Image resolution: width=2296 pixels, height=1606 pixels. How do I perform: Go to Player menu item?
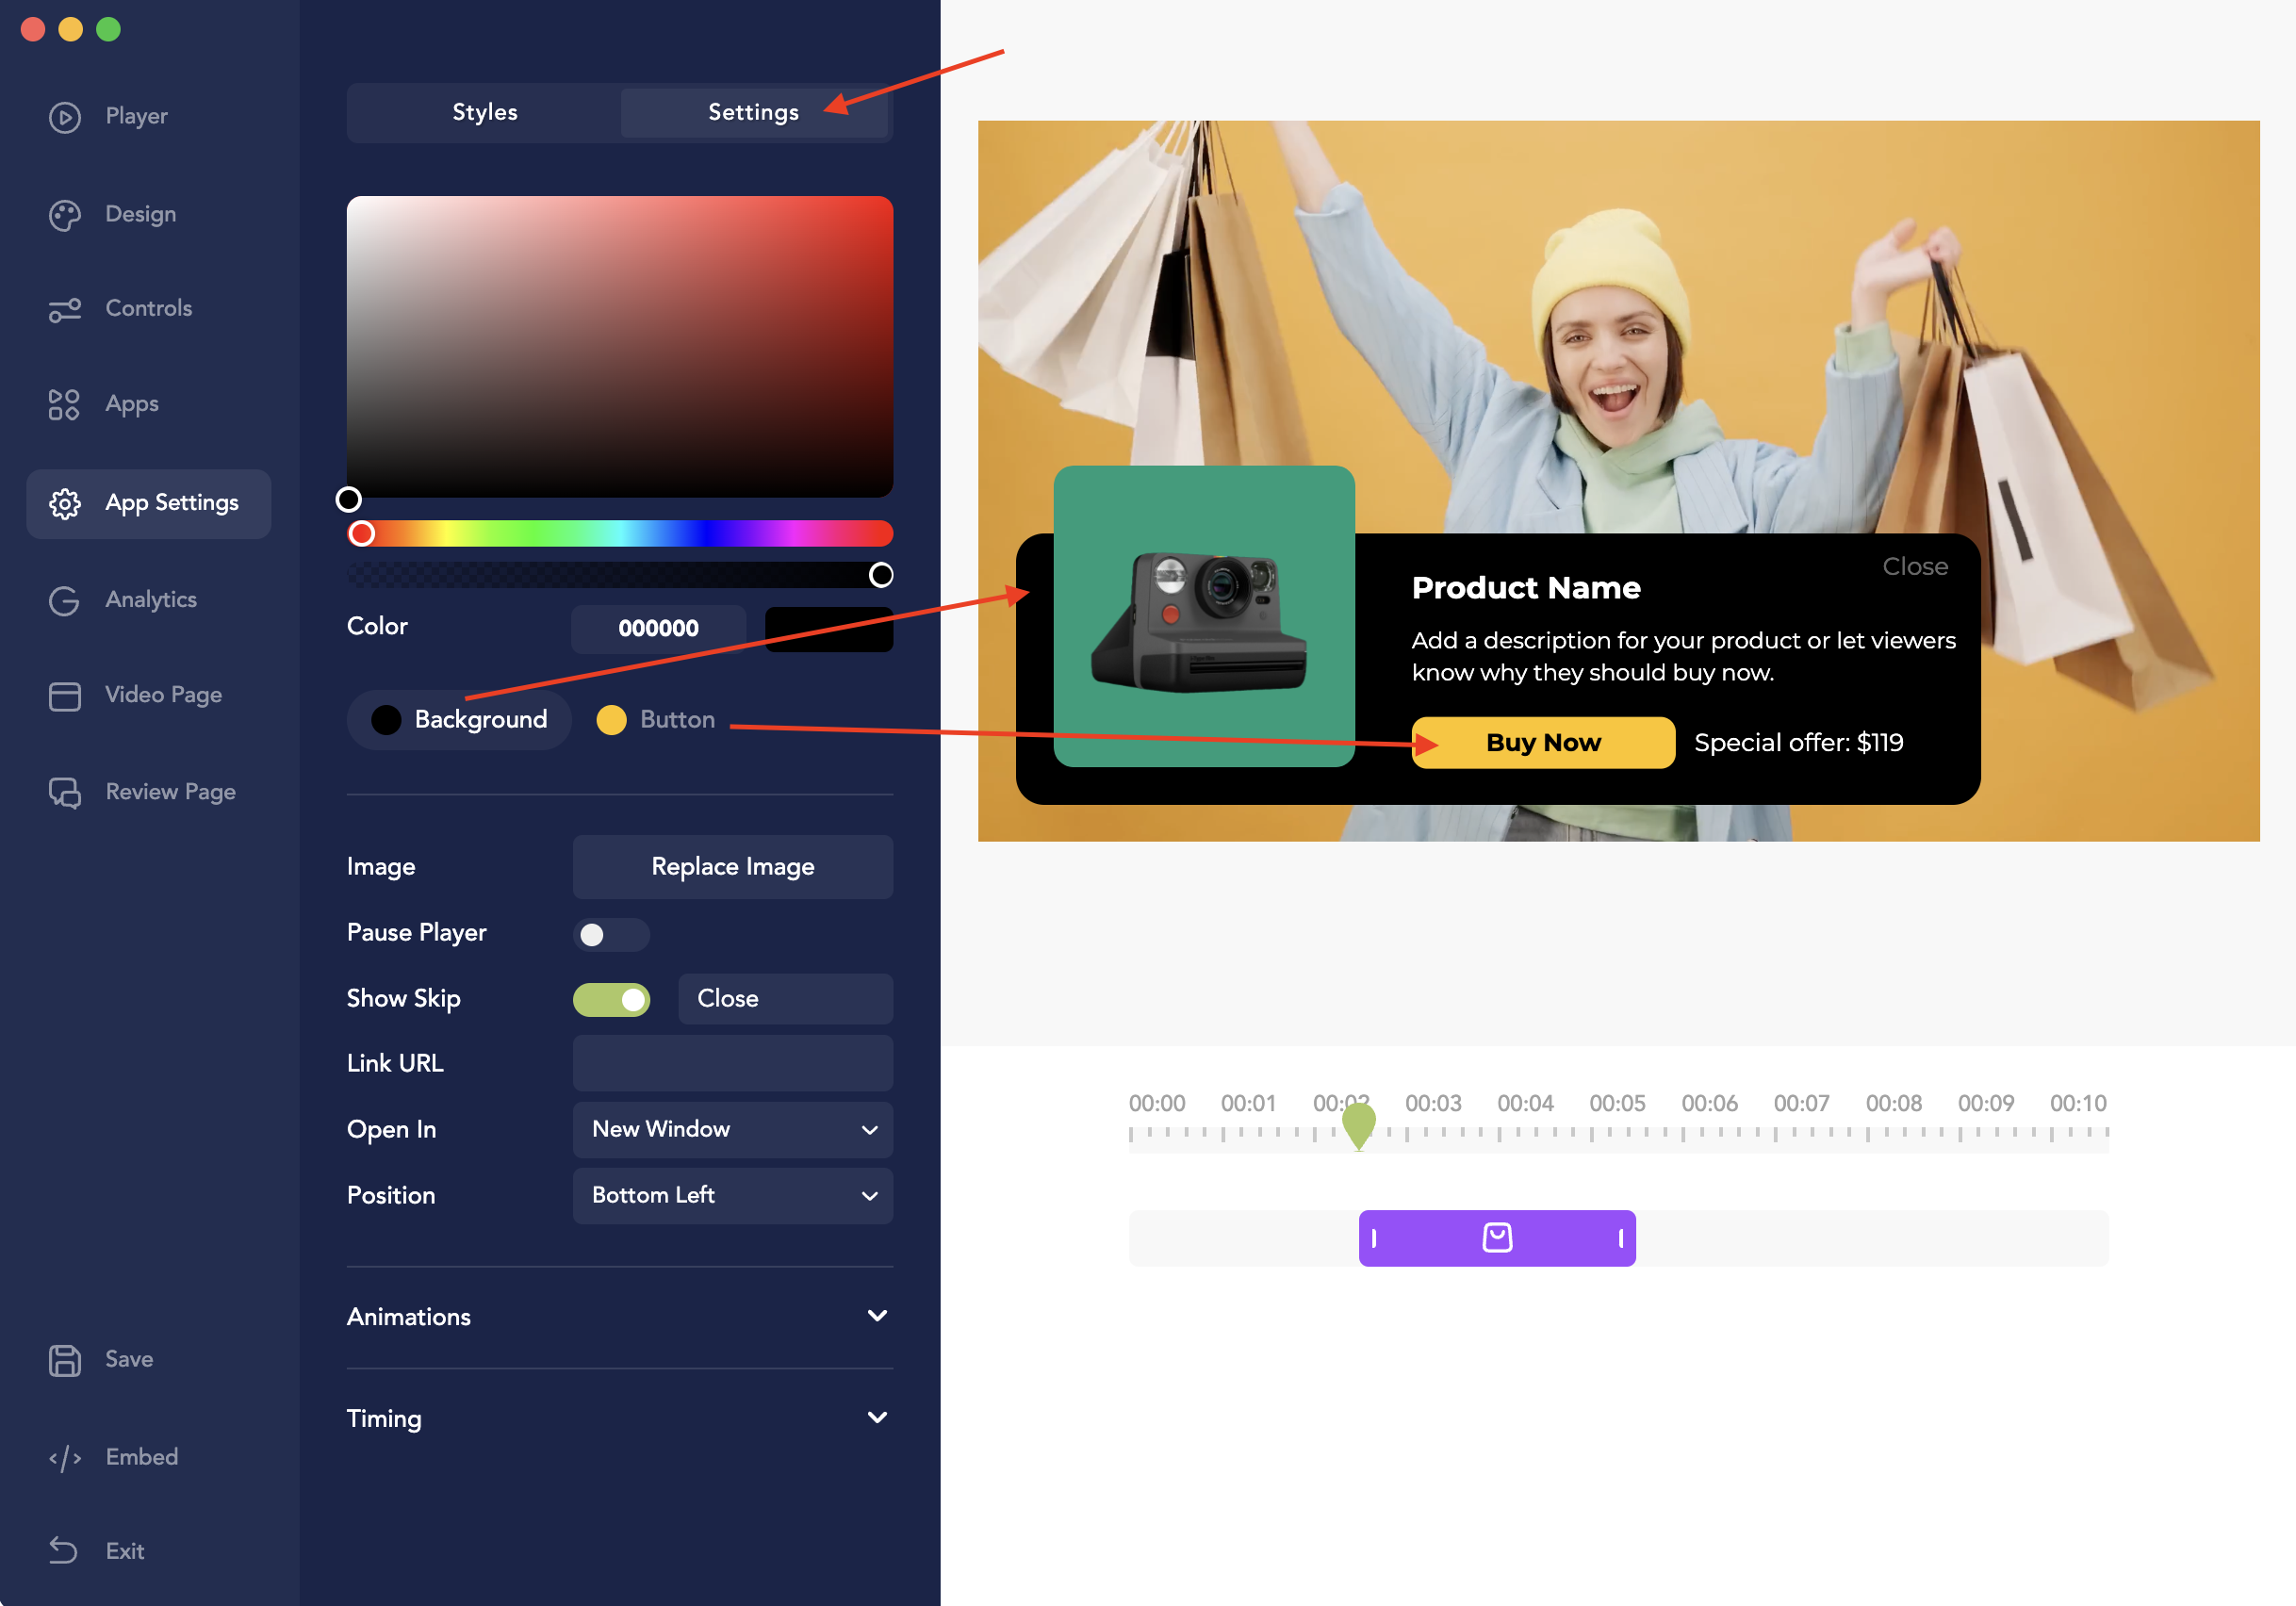pyautogui.click(x=137, y=116)
